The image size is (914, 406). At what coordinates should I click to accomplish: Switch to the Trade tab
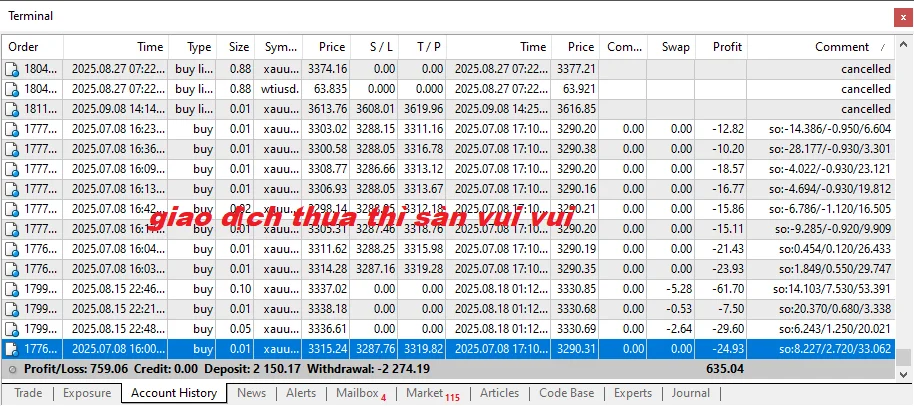coord(28,393)
